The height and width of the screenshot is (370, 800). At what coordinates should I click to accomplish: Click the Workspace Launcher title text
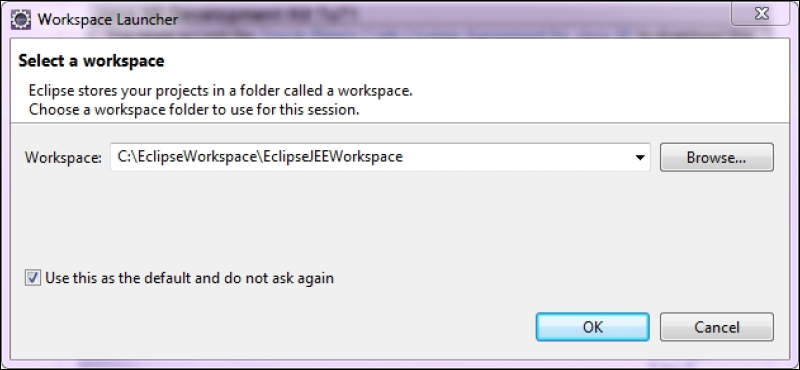[x=108, y=20]
